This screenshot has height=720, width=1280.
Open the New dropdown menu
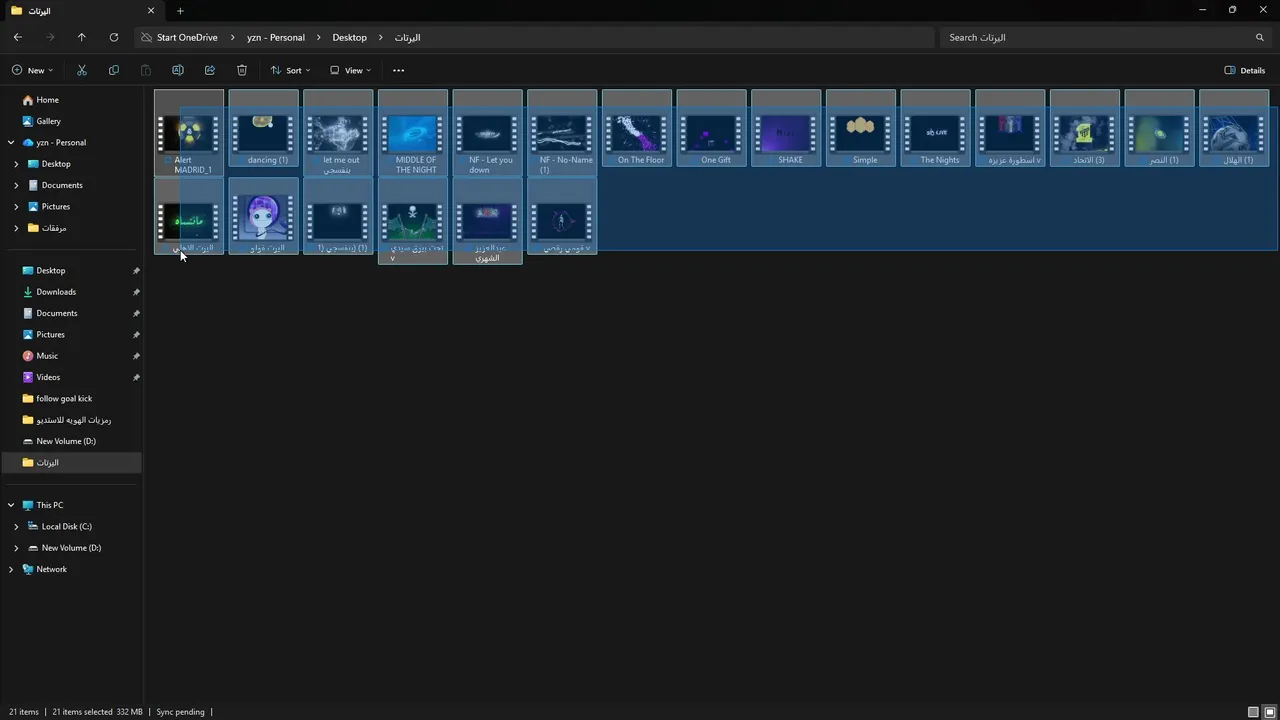(x=32, y=70)
